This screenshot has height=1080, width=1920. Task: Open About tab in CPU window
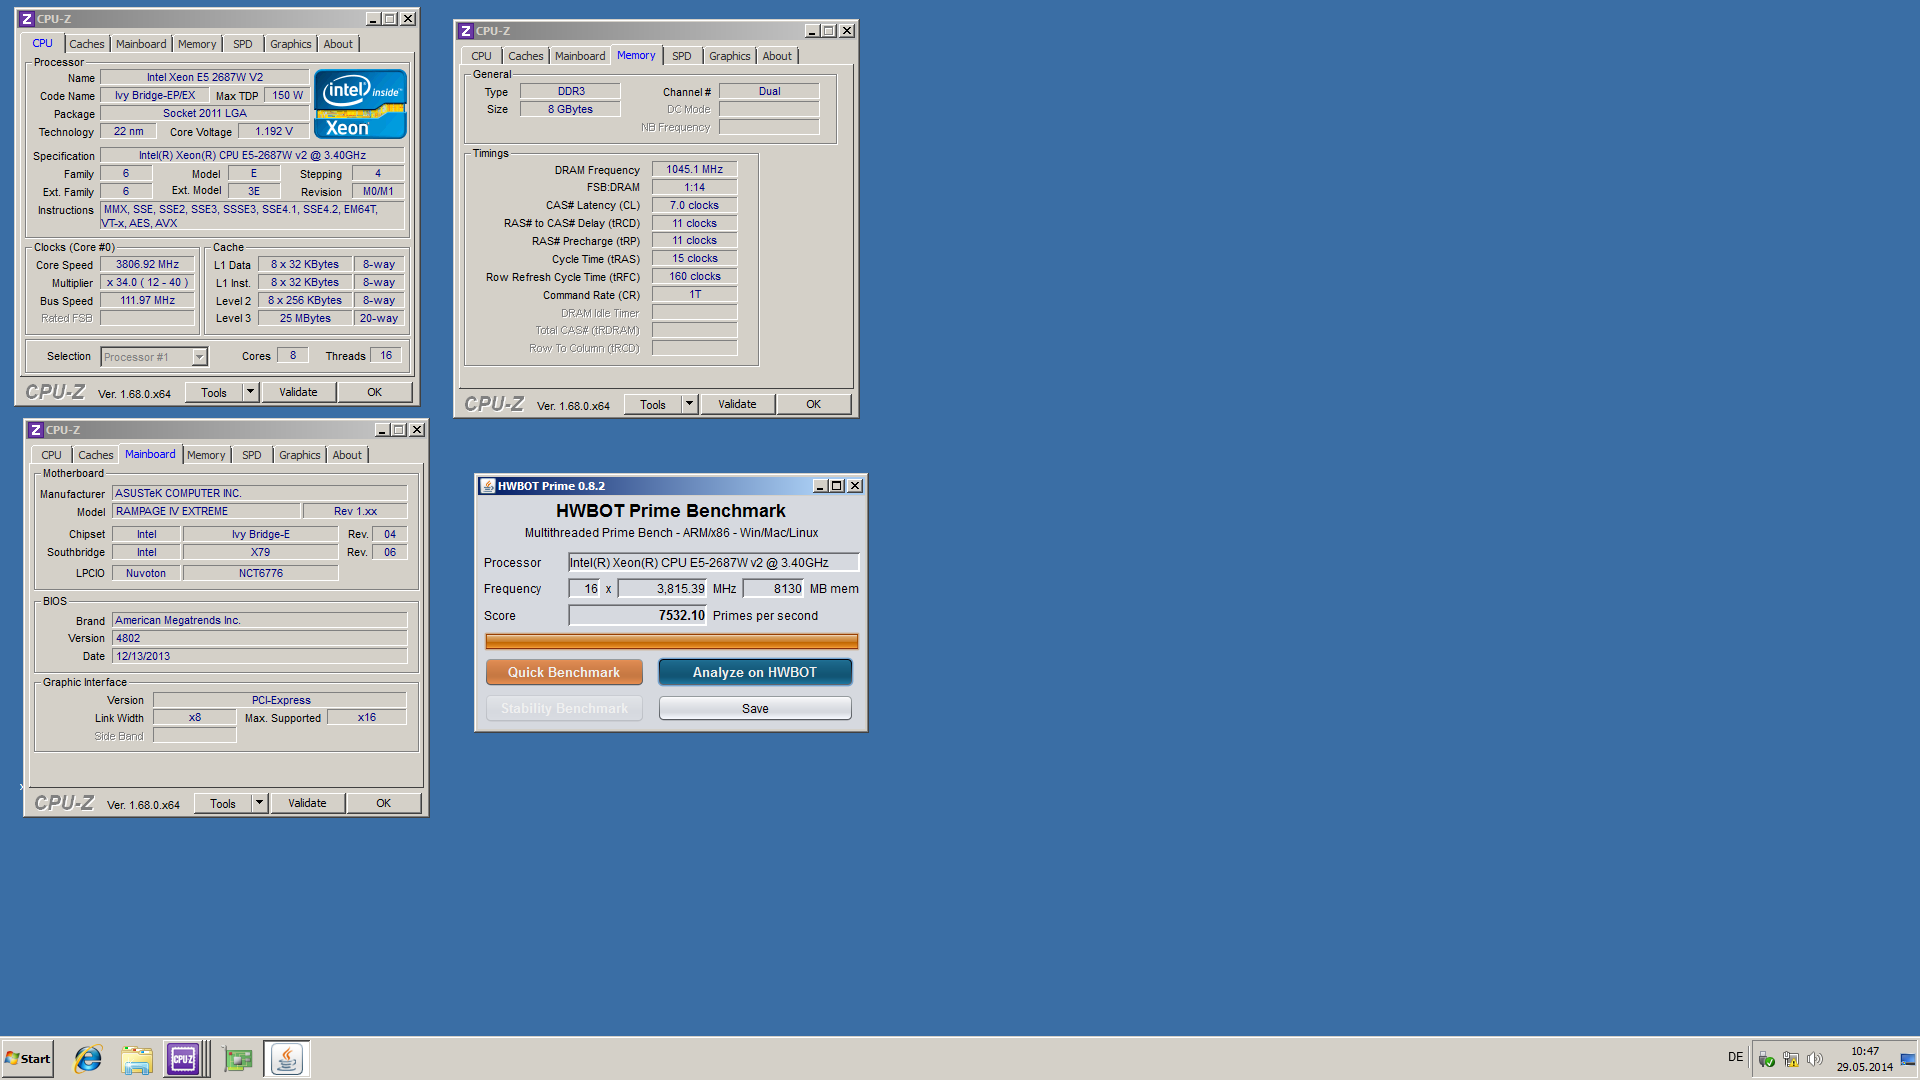coord(338,44)
